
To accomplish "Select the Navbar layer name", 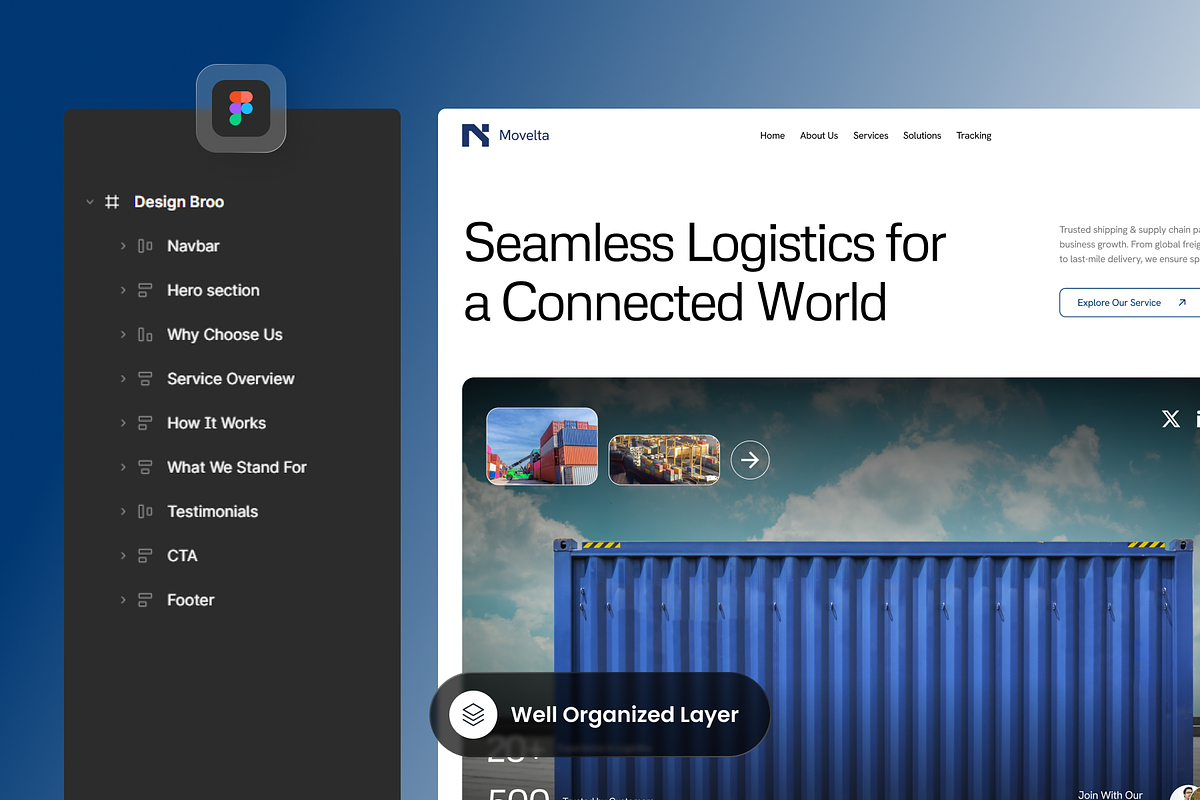I will [193, 246].
